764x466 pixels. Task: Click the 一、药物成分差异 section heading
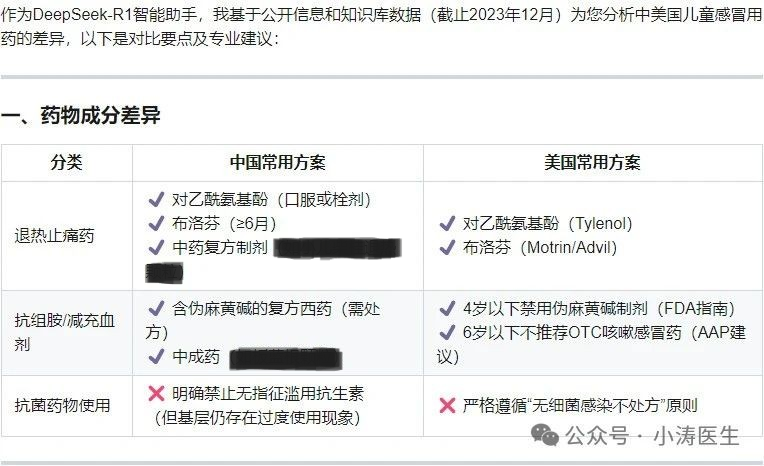pyautogui.click(x=81, y=116)
